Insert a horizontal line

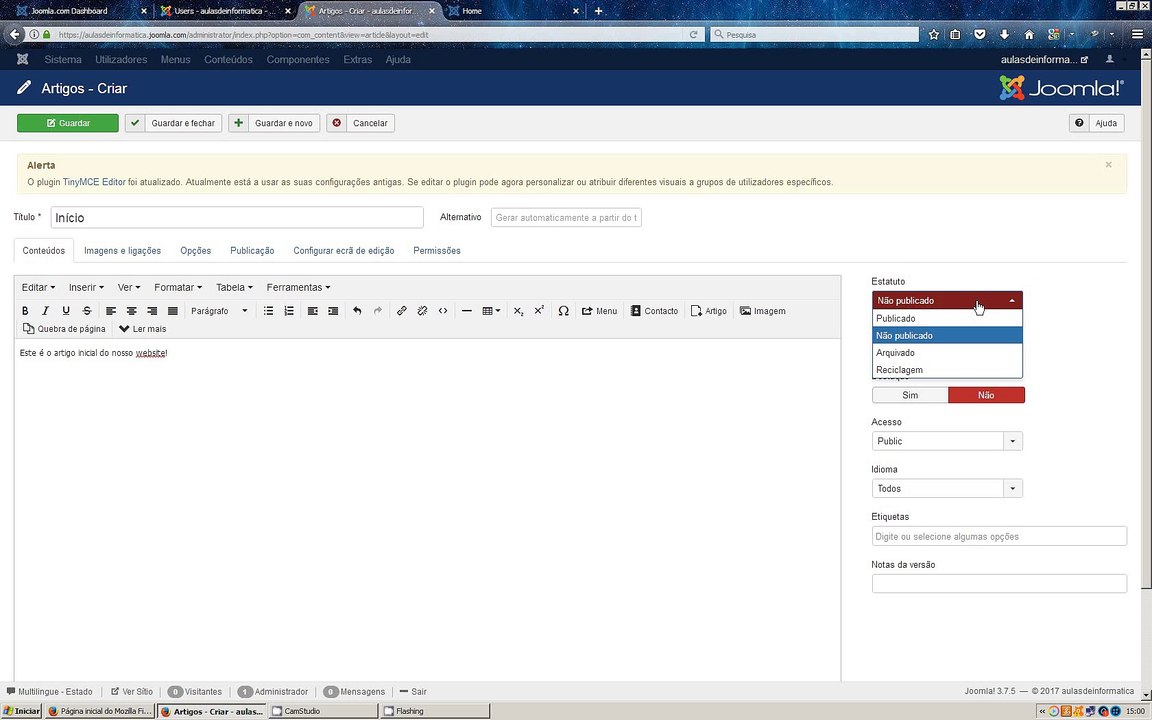tap(467, 311)
